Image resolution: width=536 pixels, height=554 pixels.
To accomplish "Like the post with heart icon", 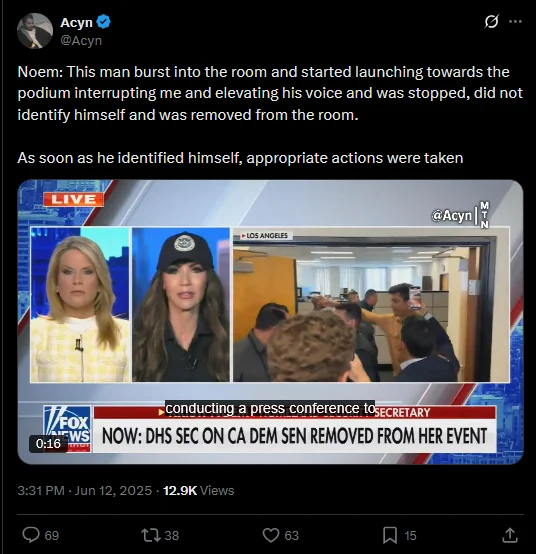I will [271, 535].
